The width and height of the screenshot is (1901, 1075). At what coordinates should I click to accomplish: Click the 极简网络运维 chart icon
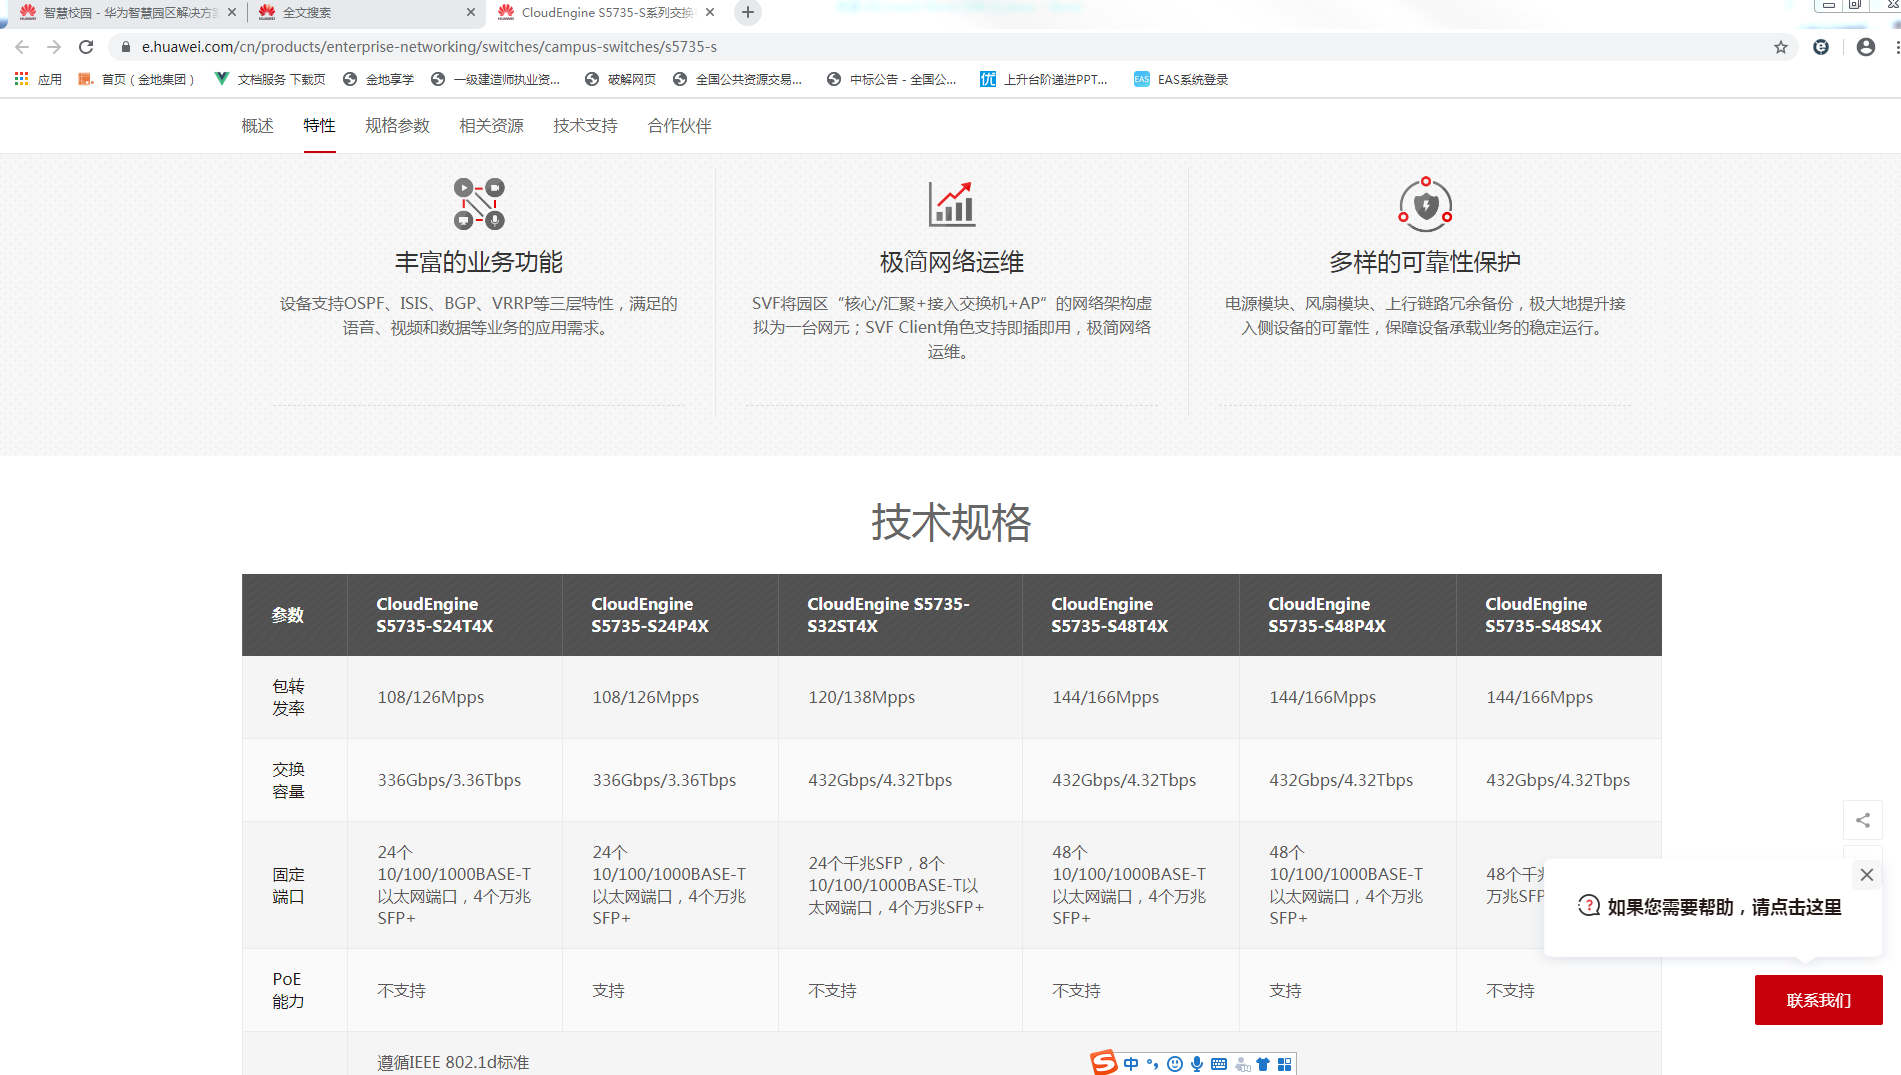(951, 204)
